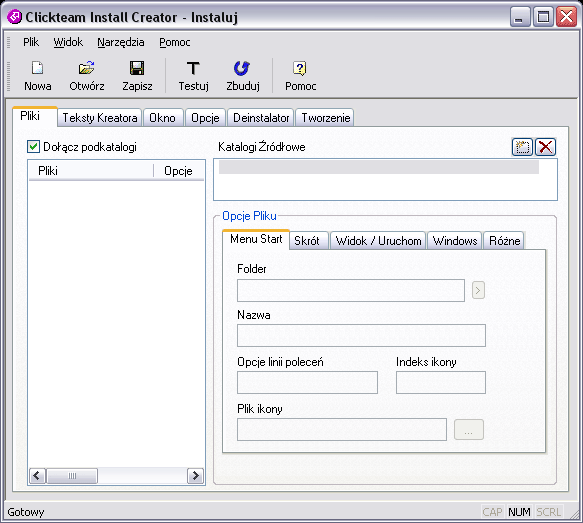Click the right arrow of the horizontal scrollbar
The image size is (583, 523).
pos(196,475)
